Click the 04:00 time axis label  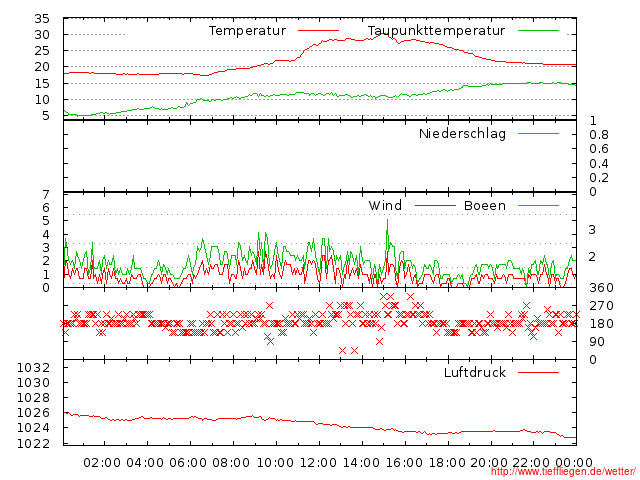click(x=145, y=463)
